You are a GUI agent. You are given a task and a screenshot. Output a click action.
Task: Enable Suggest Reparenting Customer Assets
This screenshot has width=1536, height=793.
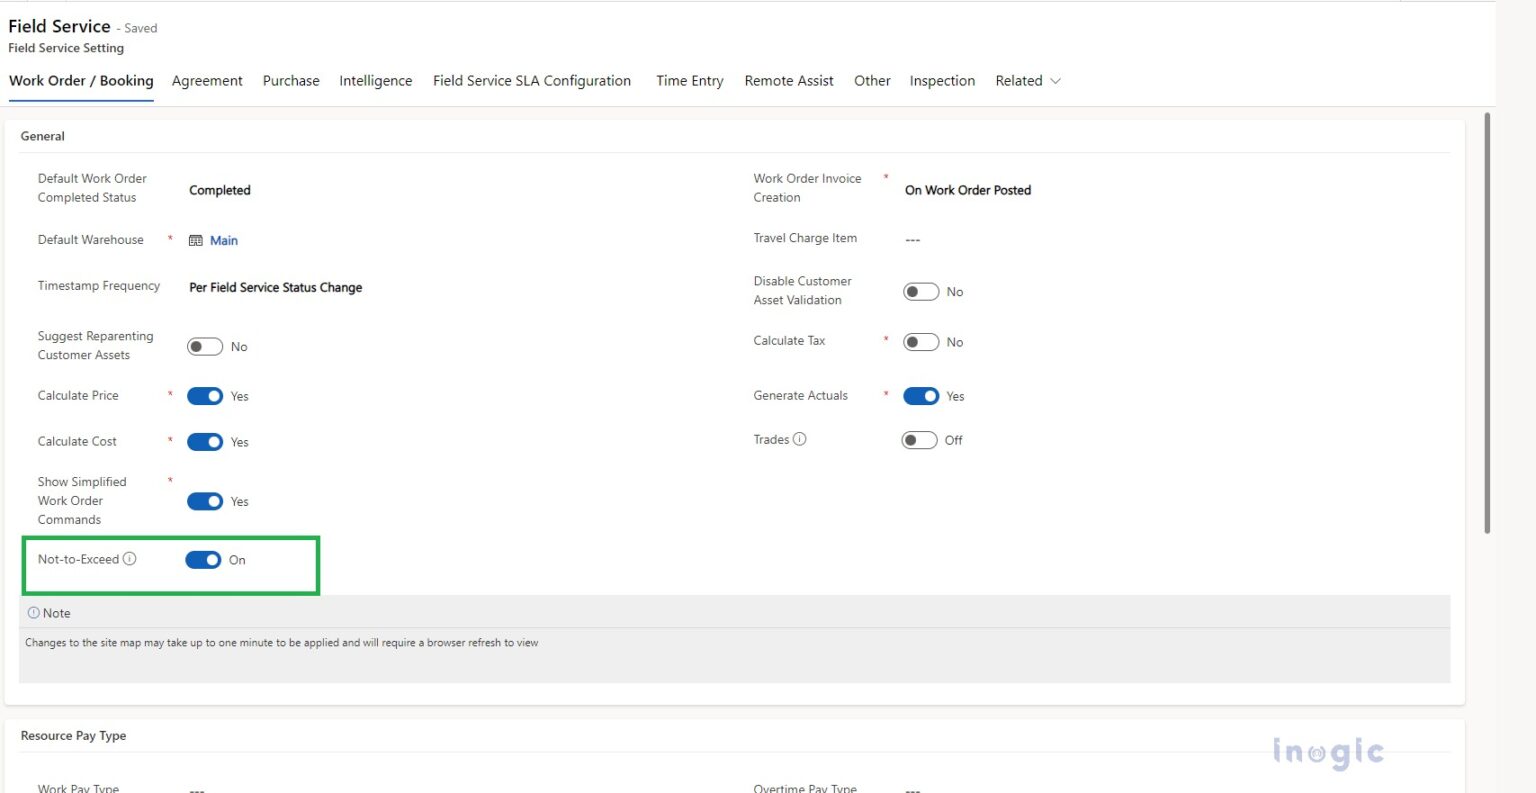click(205, 345)
